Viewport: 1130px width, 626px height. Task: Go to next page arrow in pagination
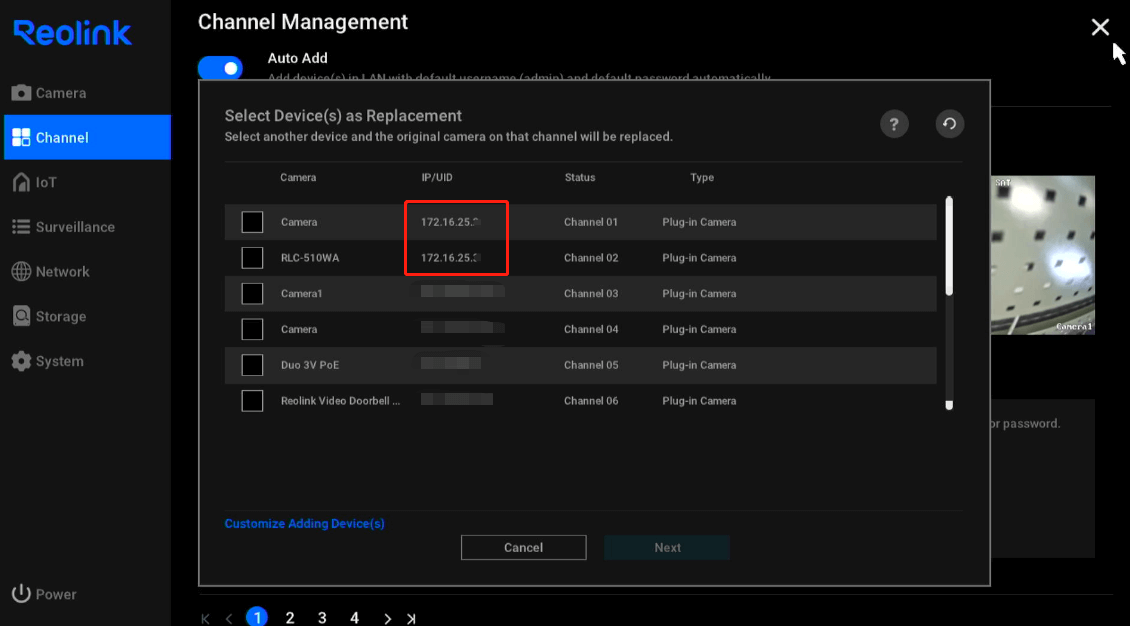388,618
